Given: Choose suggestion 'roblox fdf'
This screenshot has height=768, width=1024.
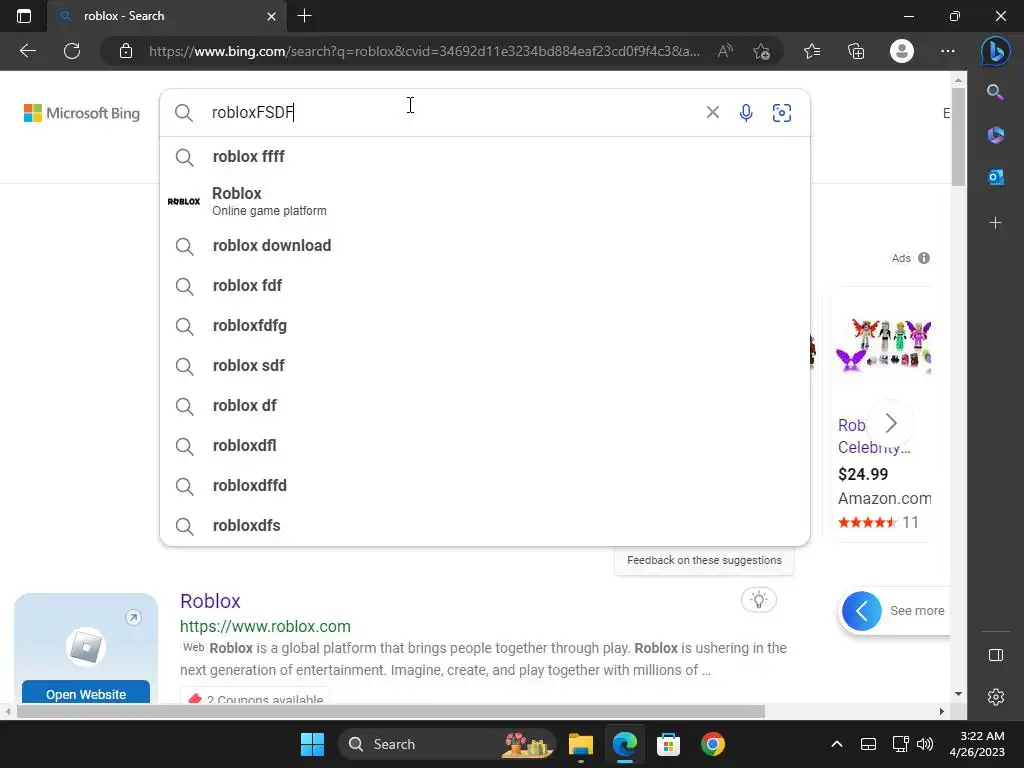Looking at the screenshot, I should coord(485,285).
